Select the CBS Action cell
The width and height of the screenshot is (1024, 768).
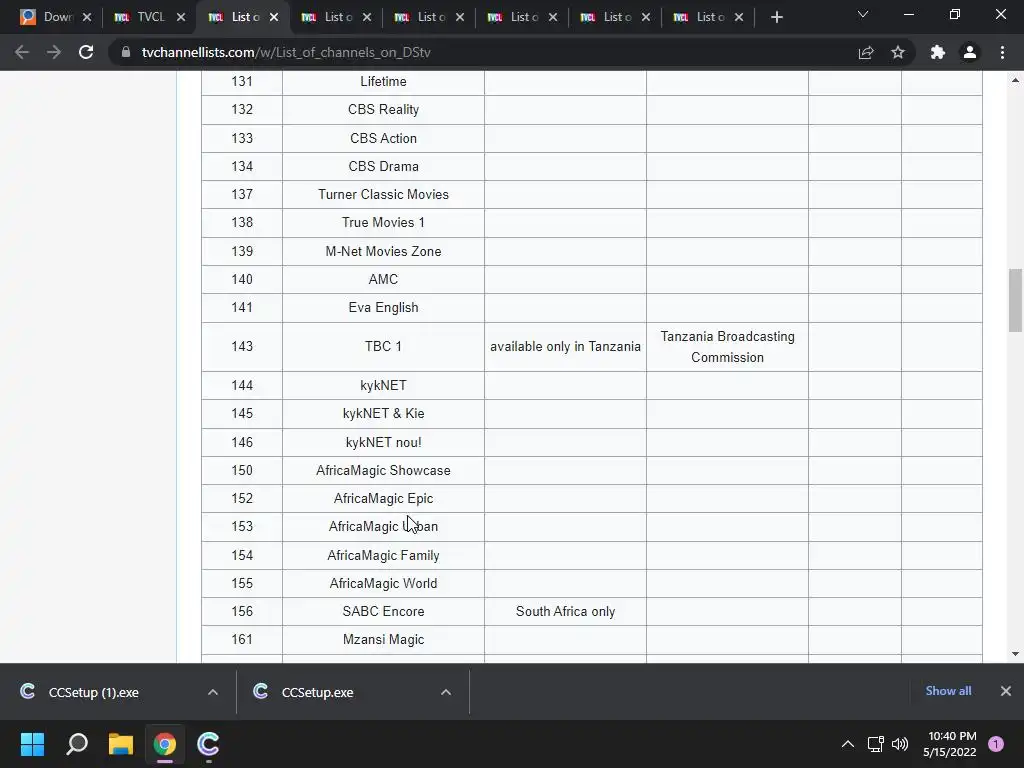pos(383,138)
